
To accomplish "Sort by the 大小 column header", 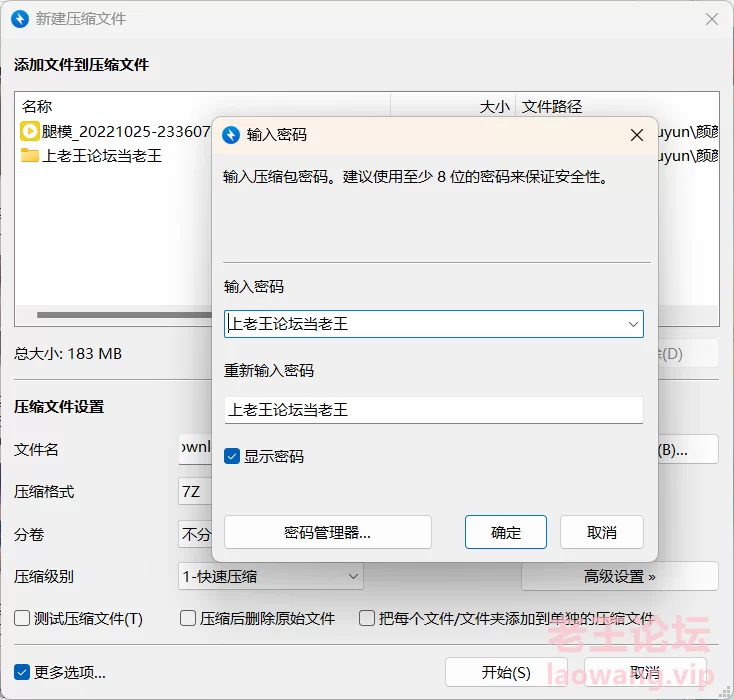I will [453, 106].
